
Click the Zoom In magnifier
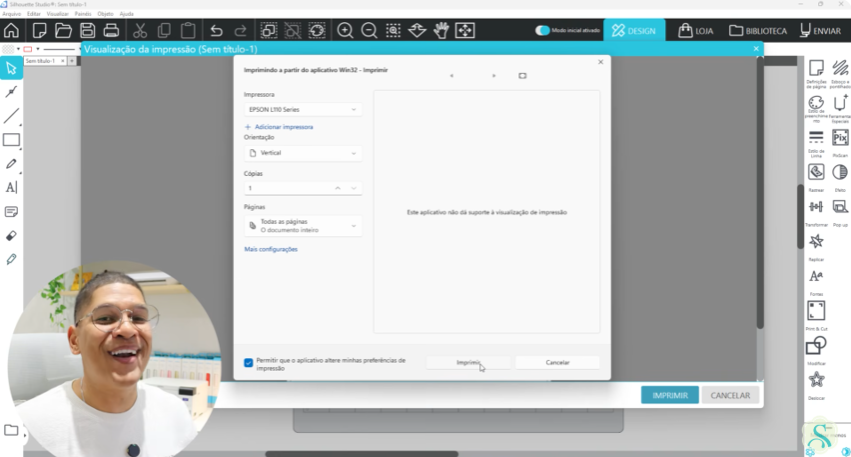[345, 30]
